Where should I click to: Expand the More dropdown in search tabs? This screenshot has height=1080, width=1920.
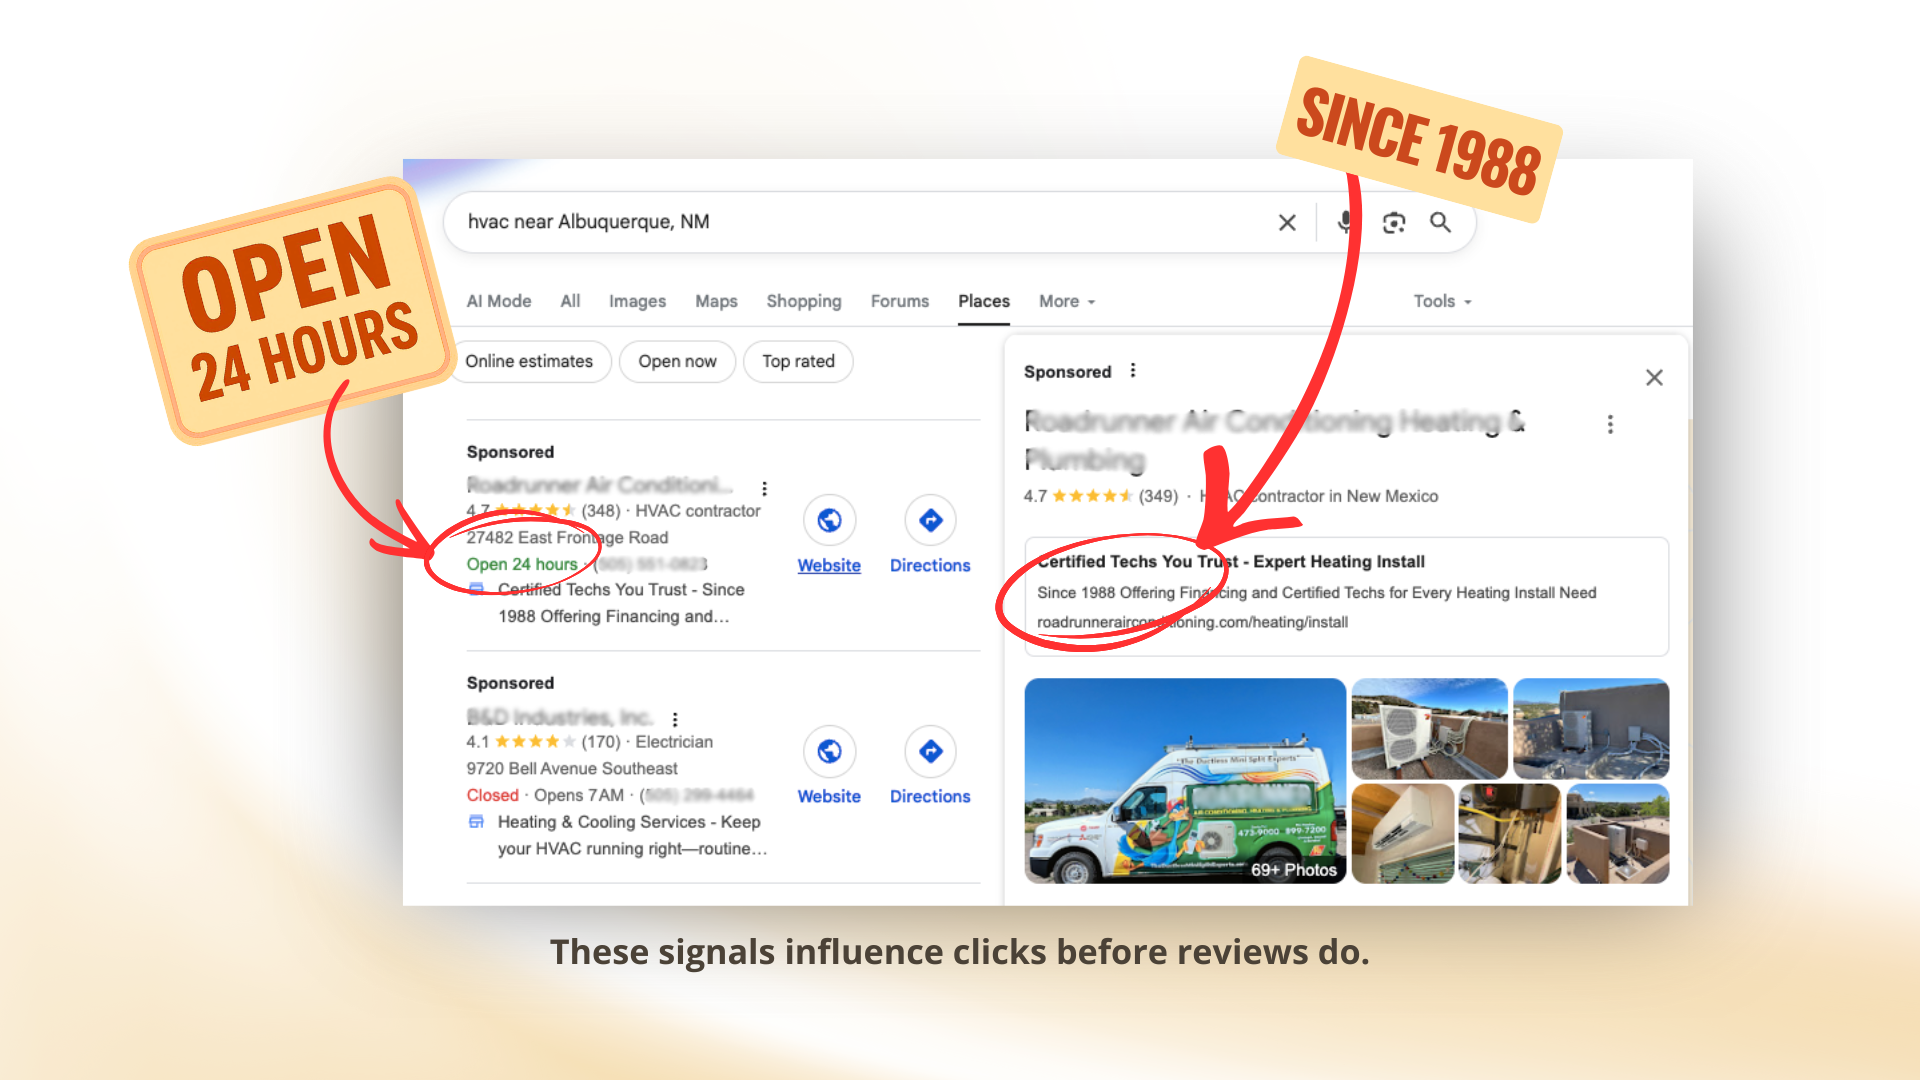tap(1067, 301)
